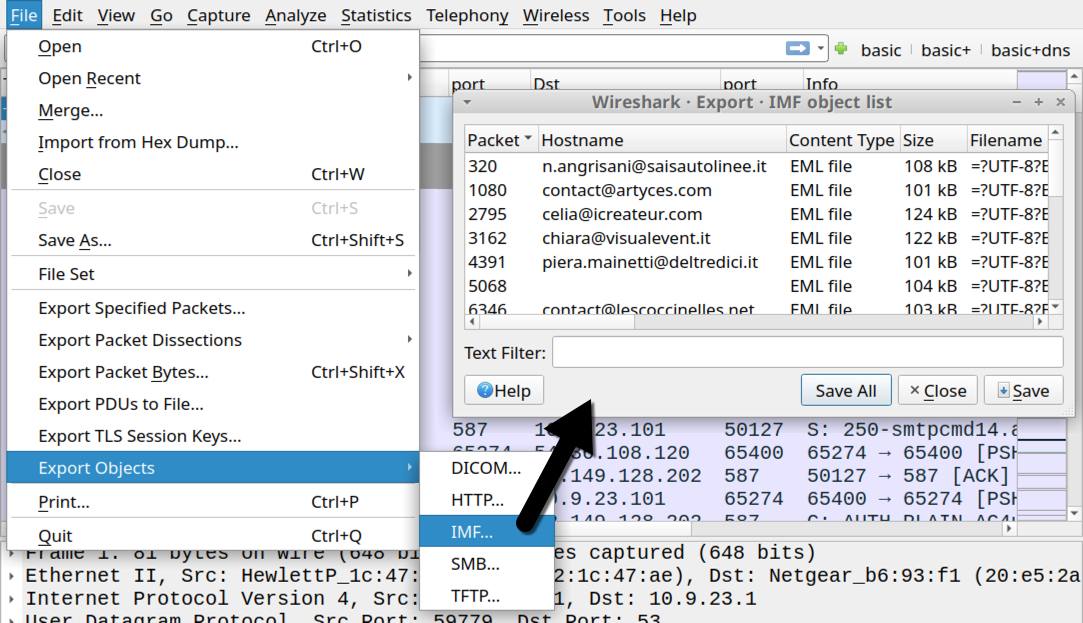Select the n.angrisani@saisautolinee.it row
Viewport: 1083px width, 623px height.
[756, 166]
